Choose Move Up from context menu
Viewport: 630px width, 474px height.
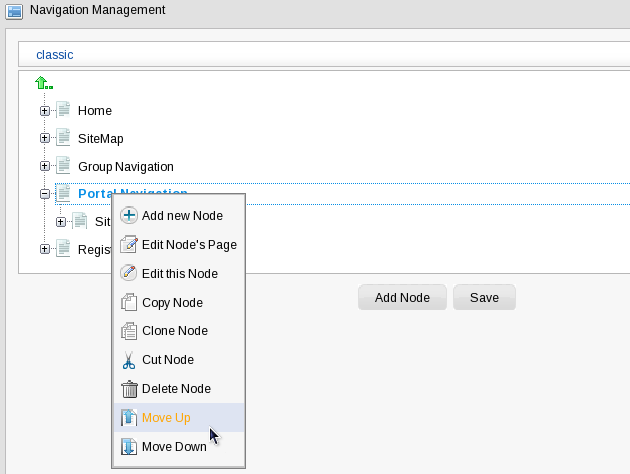point(166,418)
